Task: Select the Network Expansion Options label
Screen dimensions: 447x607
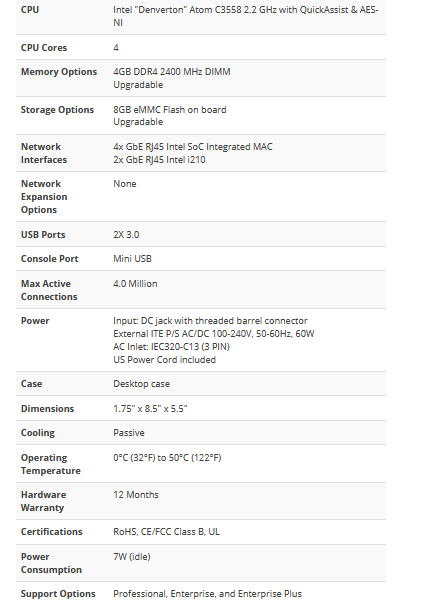Action: point(44,197)
